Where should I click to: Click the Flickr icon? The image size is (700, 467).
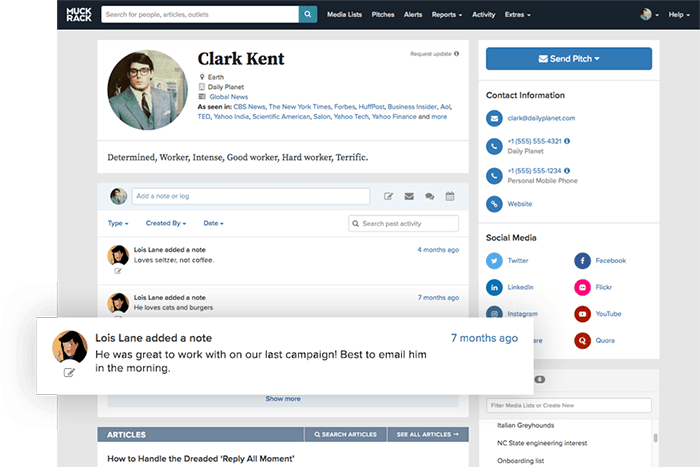pos(582,287)
